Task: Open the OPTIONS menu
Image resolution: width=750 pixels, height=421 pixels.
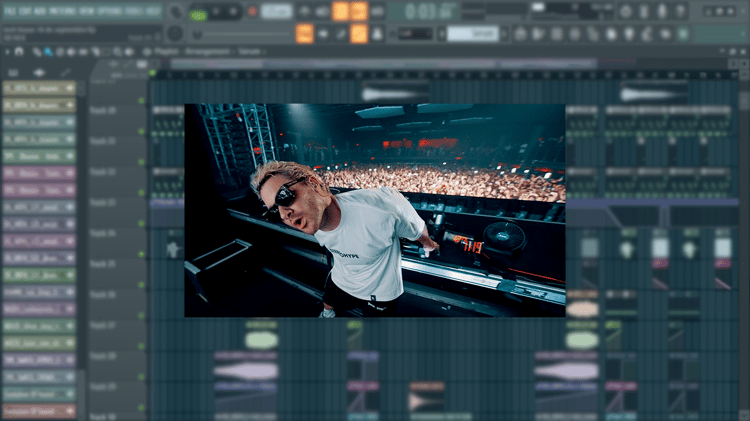Action: point(110,11)
